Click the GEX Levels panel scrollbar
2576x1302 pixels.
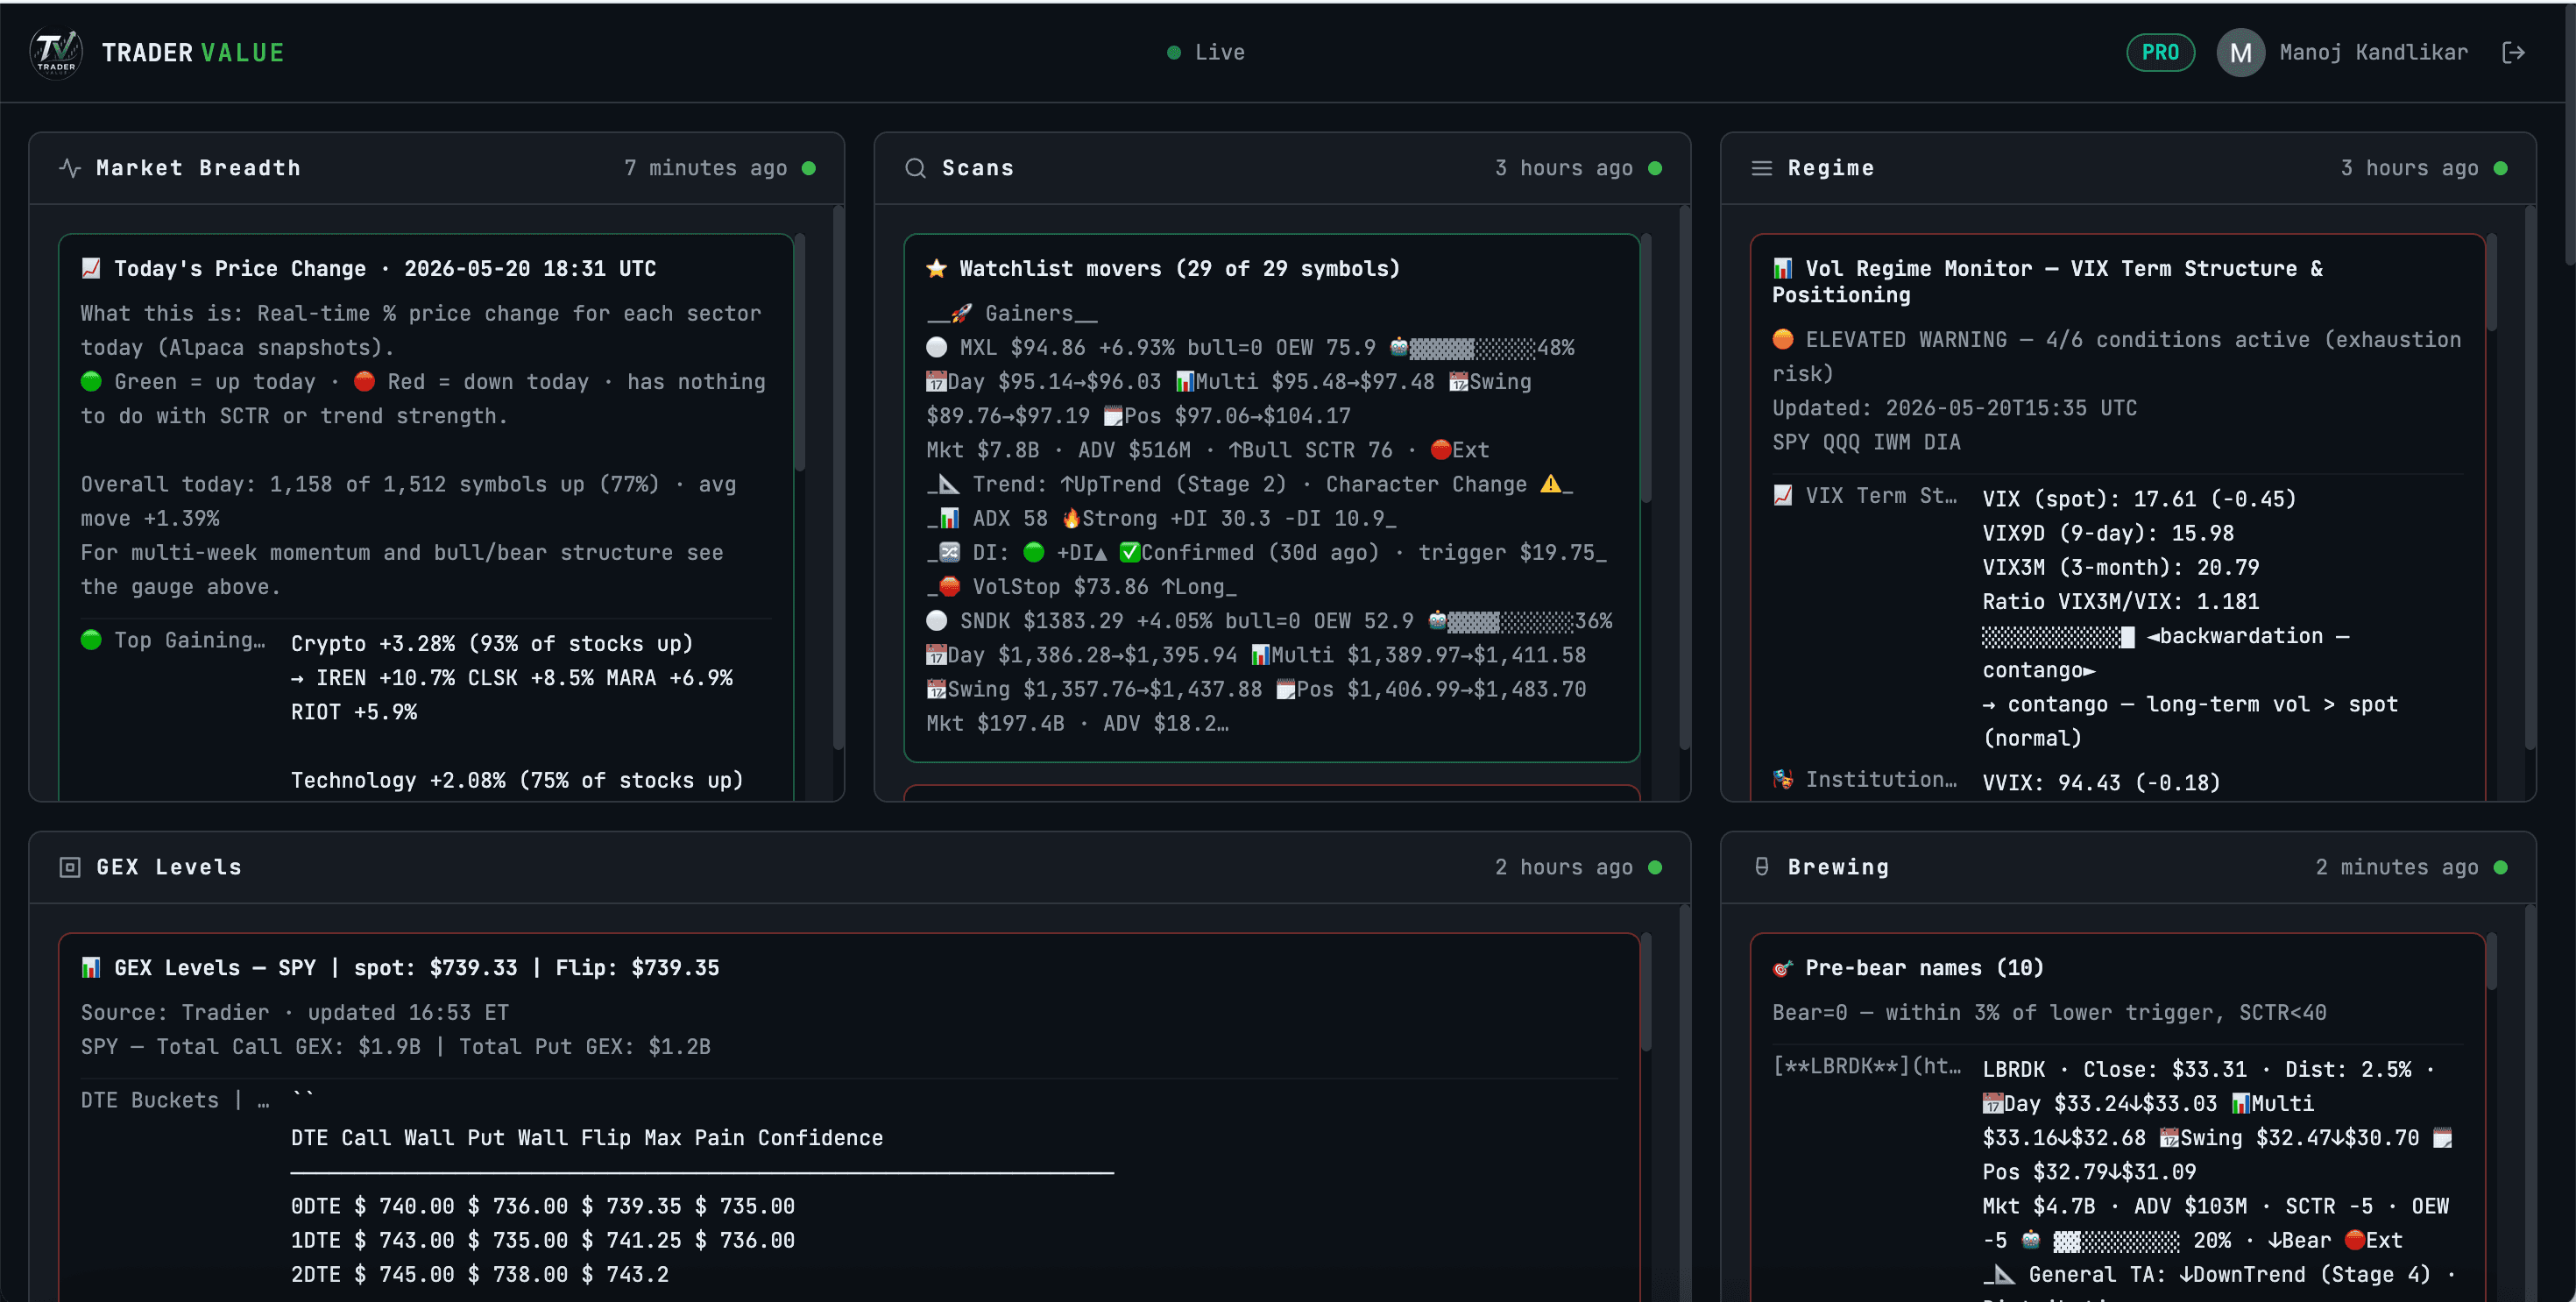click(1684, 1102)
